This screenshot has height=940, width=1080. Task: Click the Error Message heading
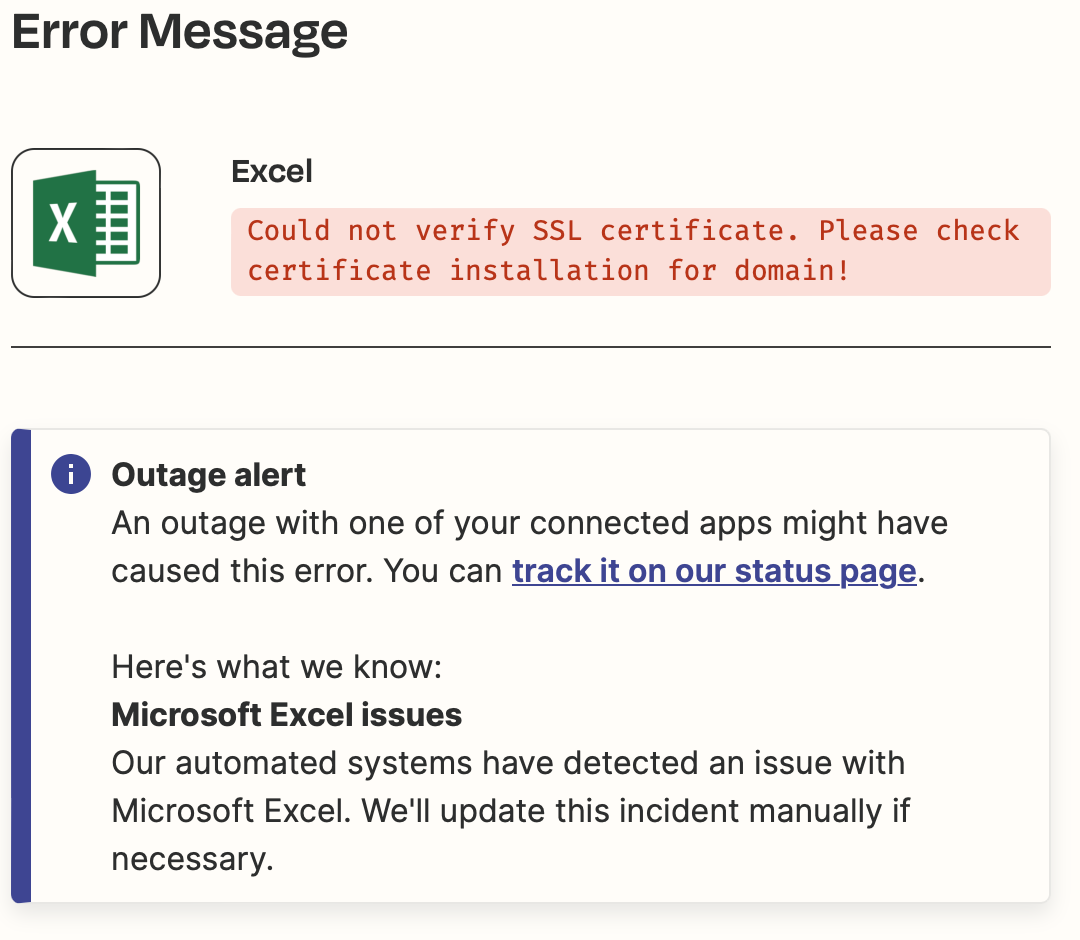(180, 32)
